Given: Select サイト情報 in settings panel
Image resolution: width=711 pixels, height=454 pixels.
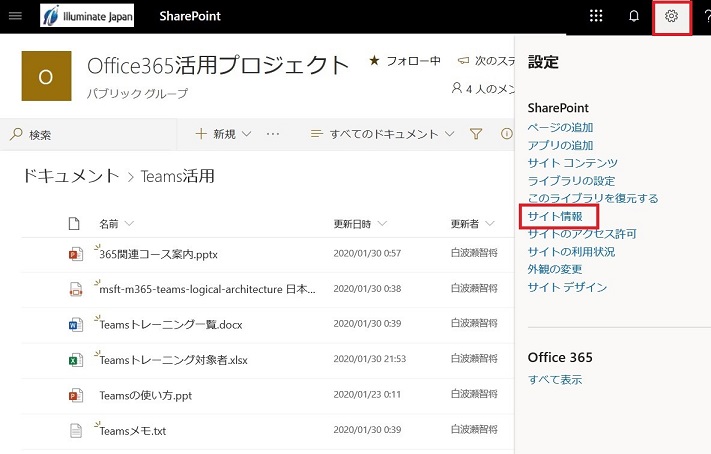Looking at the screenshot, I should coord(555,216).
